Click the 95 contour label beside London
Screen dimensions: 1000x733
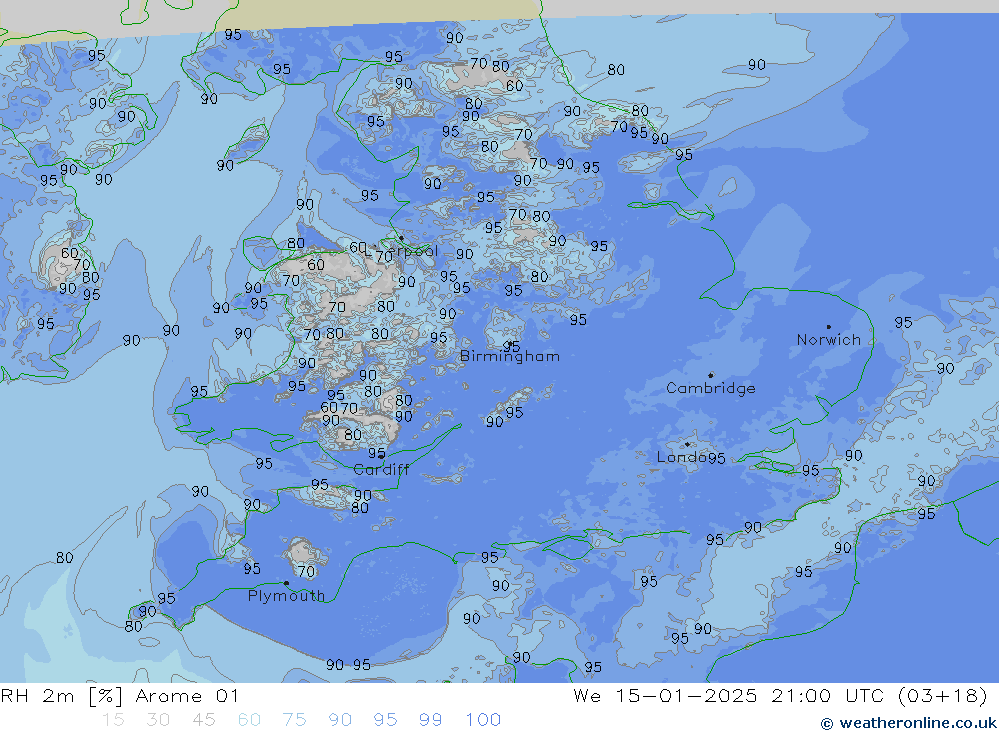[x=716, y=458]
